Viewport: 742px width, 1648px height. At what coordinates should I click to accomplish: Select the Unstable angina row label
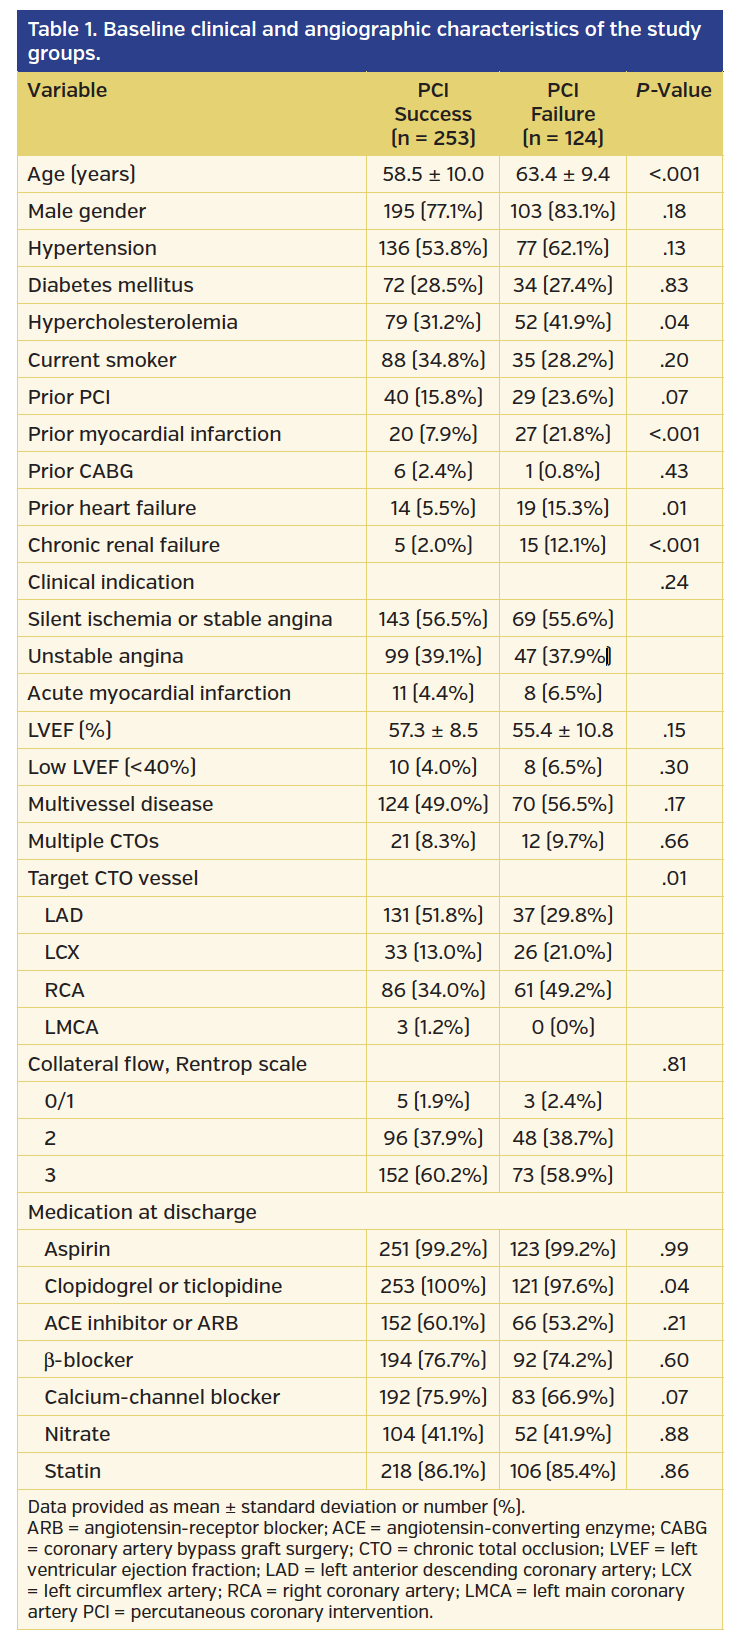pyautogui.click(x=105, y=656)
